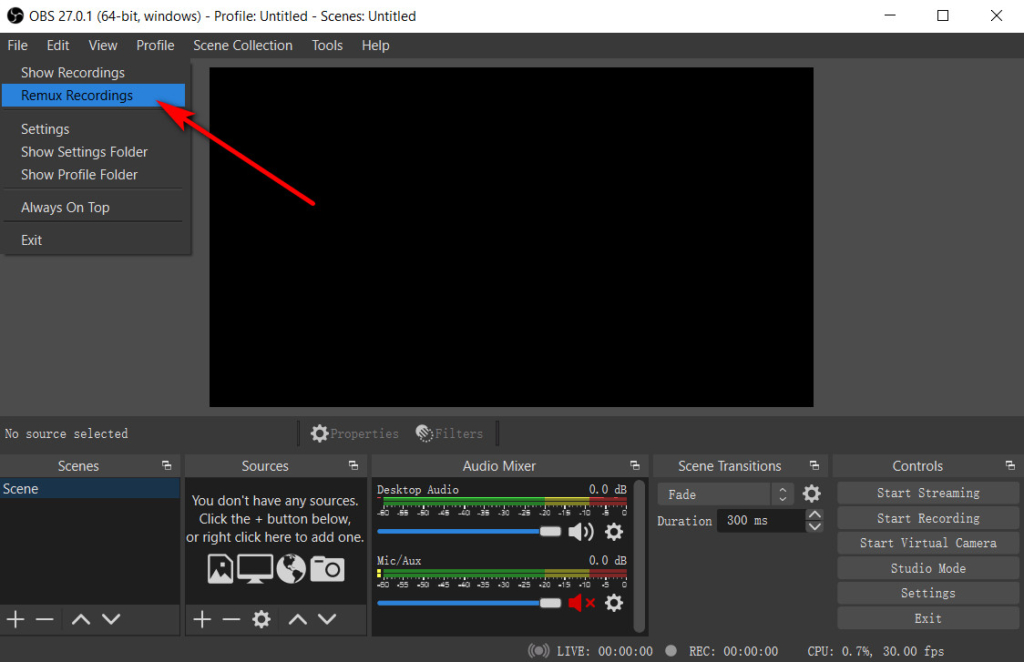Open Desktop Audio options gear
The width and height of the screenshot is (1024, 662).
pos(614,532)
